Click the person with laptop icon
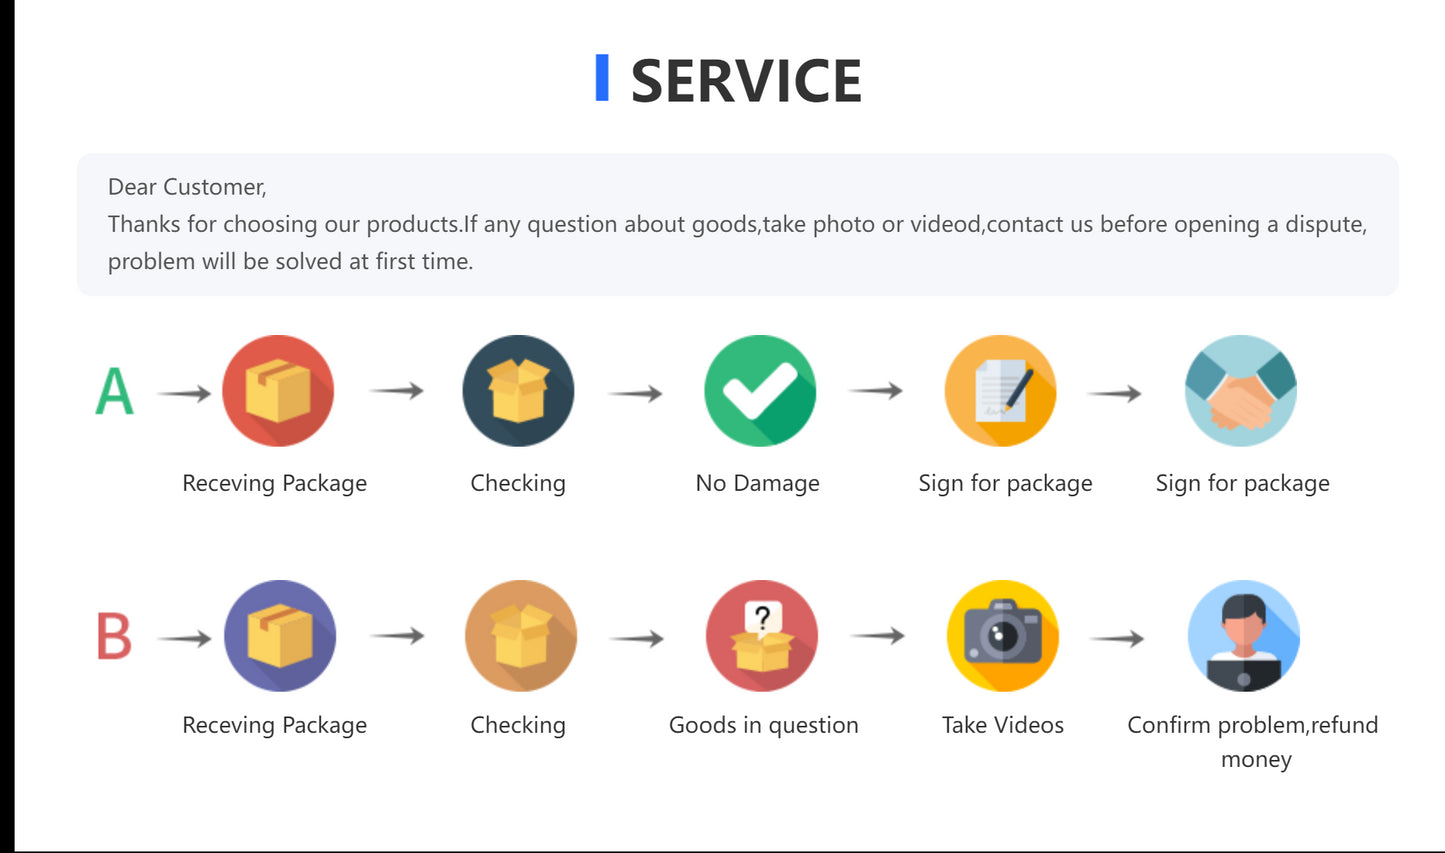This screenshot has height=853, width=1445. click(1243, 636)
